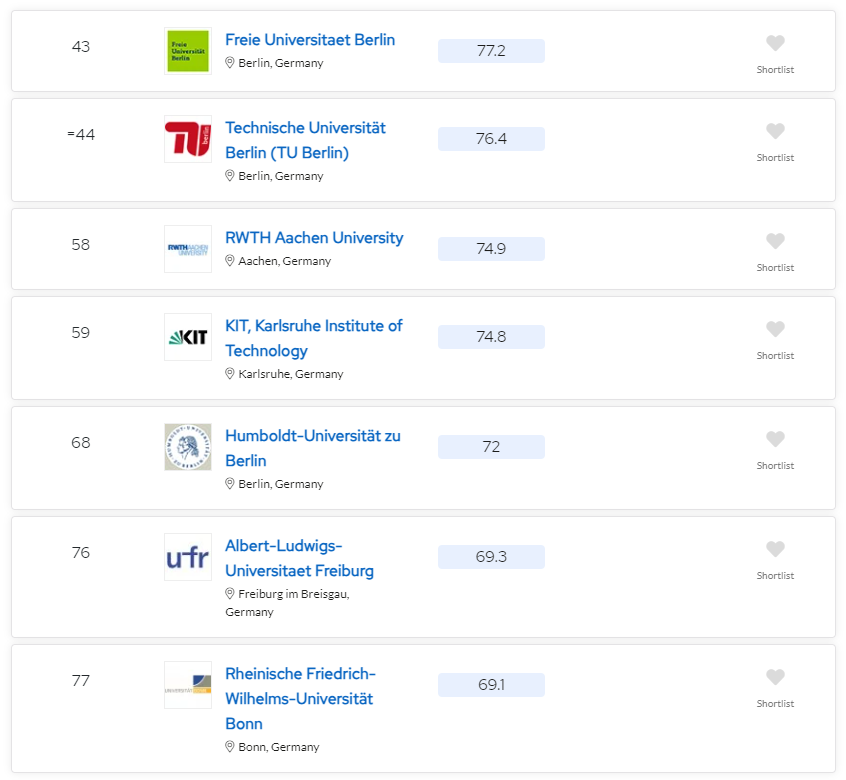The height and width of the screenshot is (780, 846).
Task: Click the Freie Universitaet Berlin logo
Action: tap(188, 51)
